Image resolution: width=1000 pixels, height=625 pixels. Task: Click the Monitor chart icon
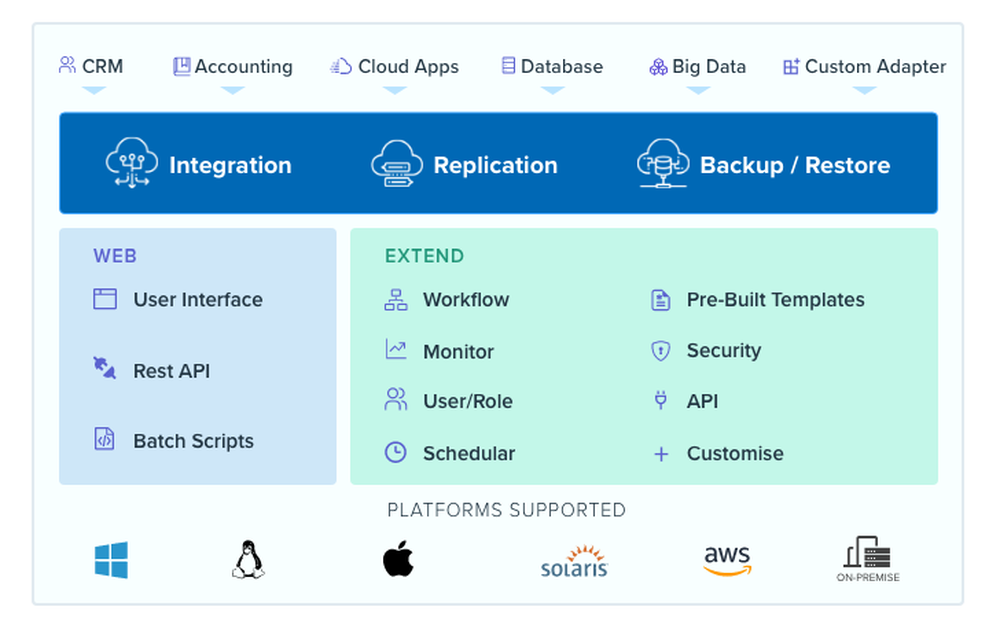tap(395, 349)
